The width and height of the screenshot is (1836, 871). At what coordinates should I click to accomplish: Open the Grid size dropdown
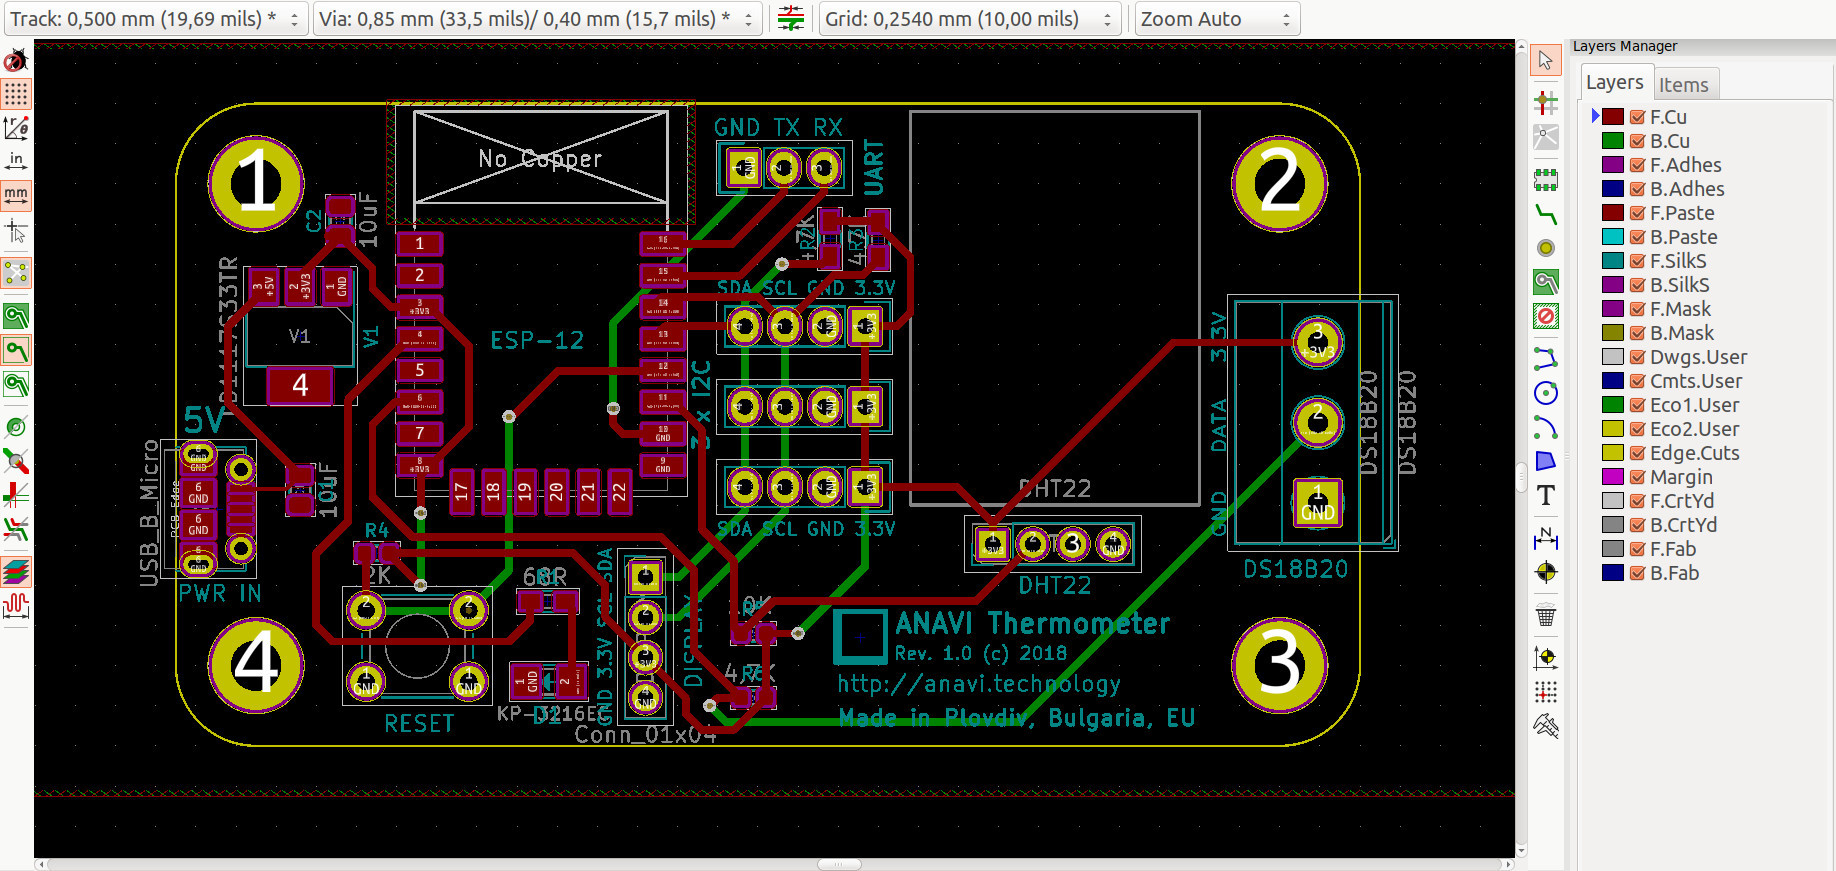pyautogui.click(x=969, y=19)
